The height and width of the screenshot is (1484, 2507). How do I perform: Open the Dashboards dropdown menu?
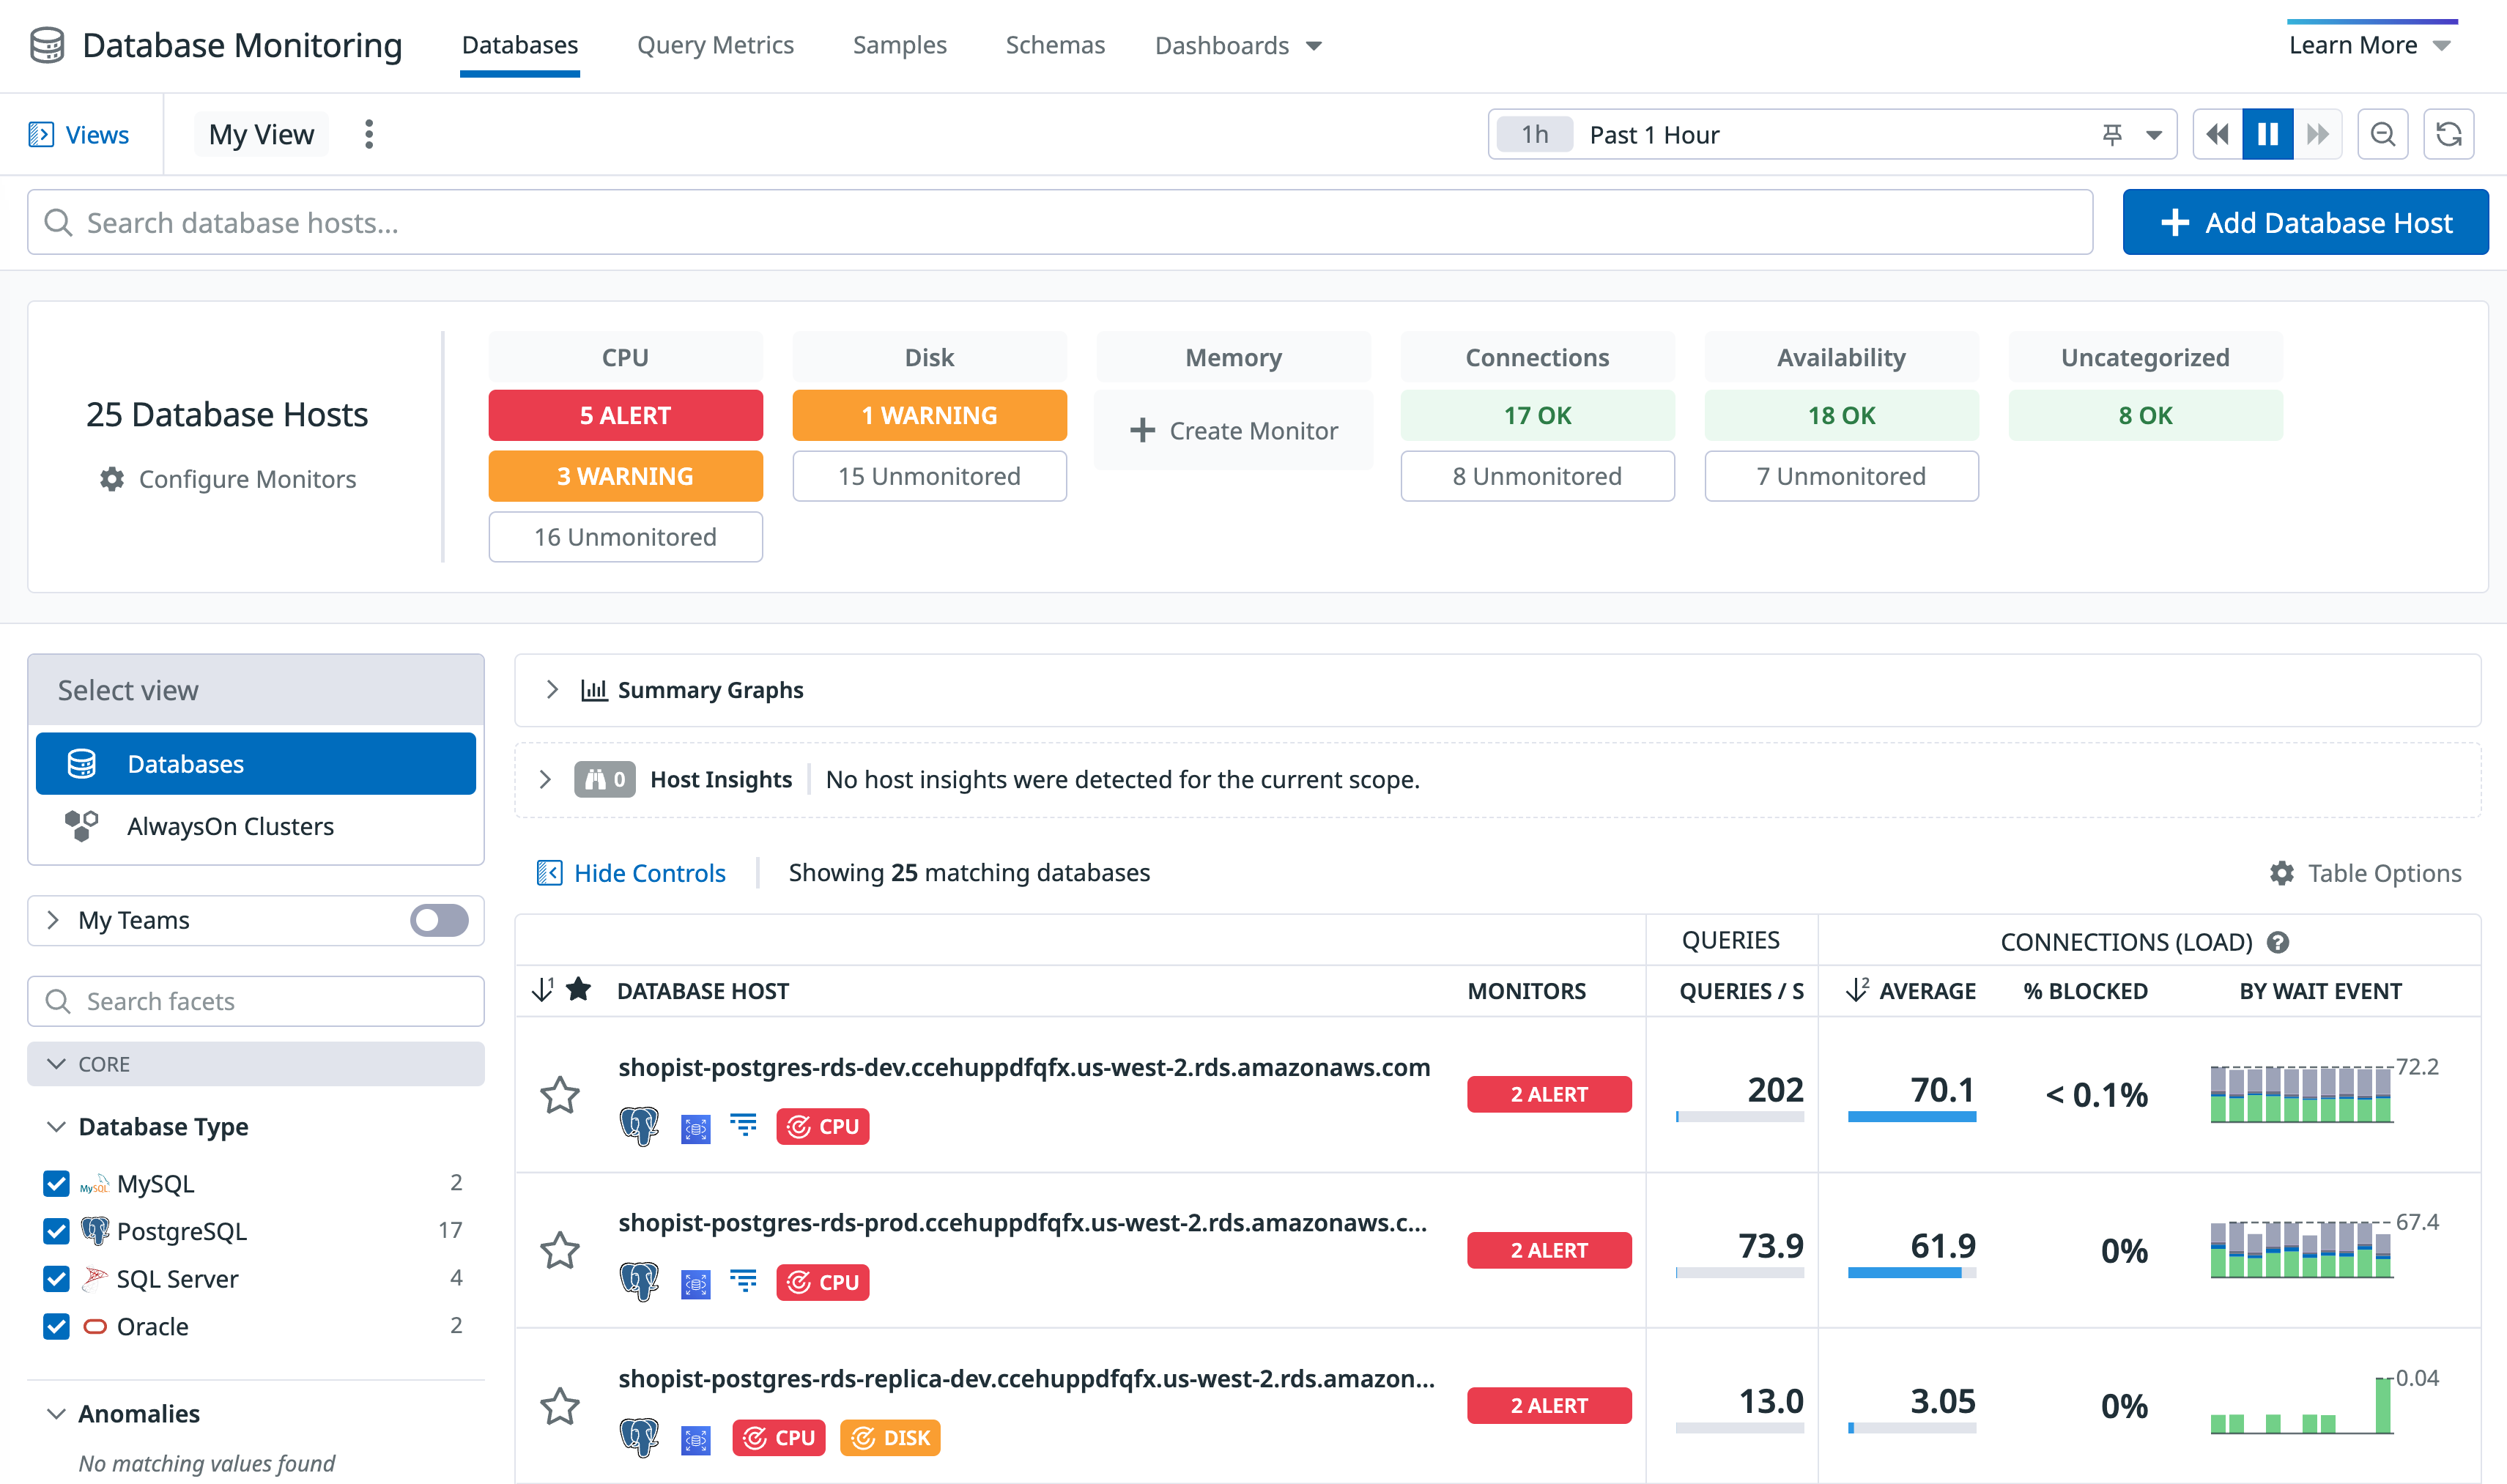(1238, 45)
